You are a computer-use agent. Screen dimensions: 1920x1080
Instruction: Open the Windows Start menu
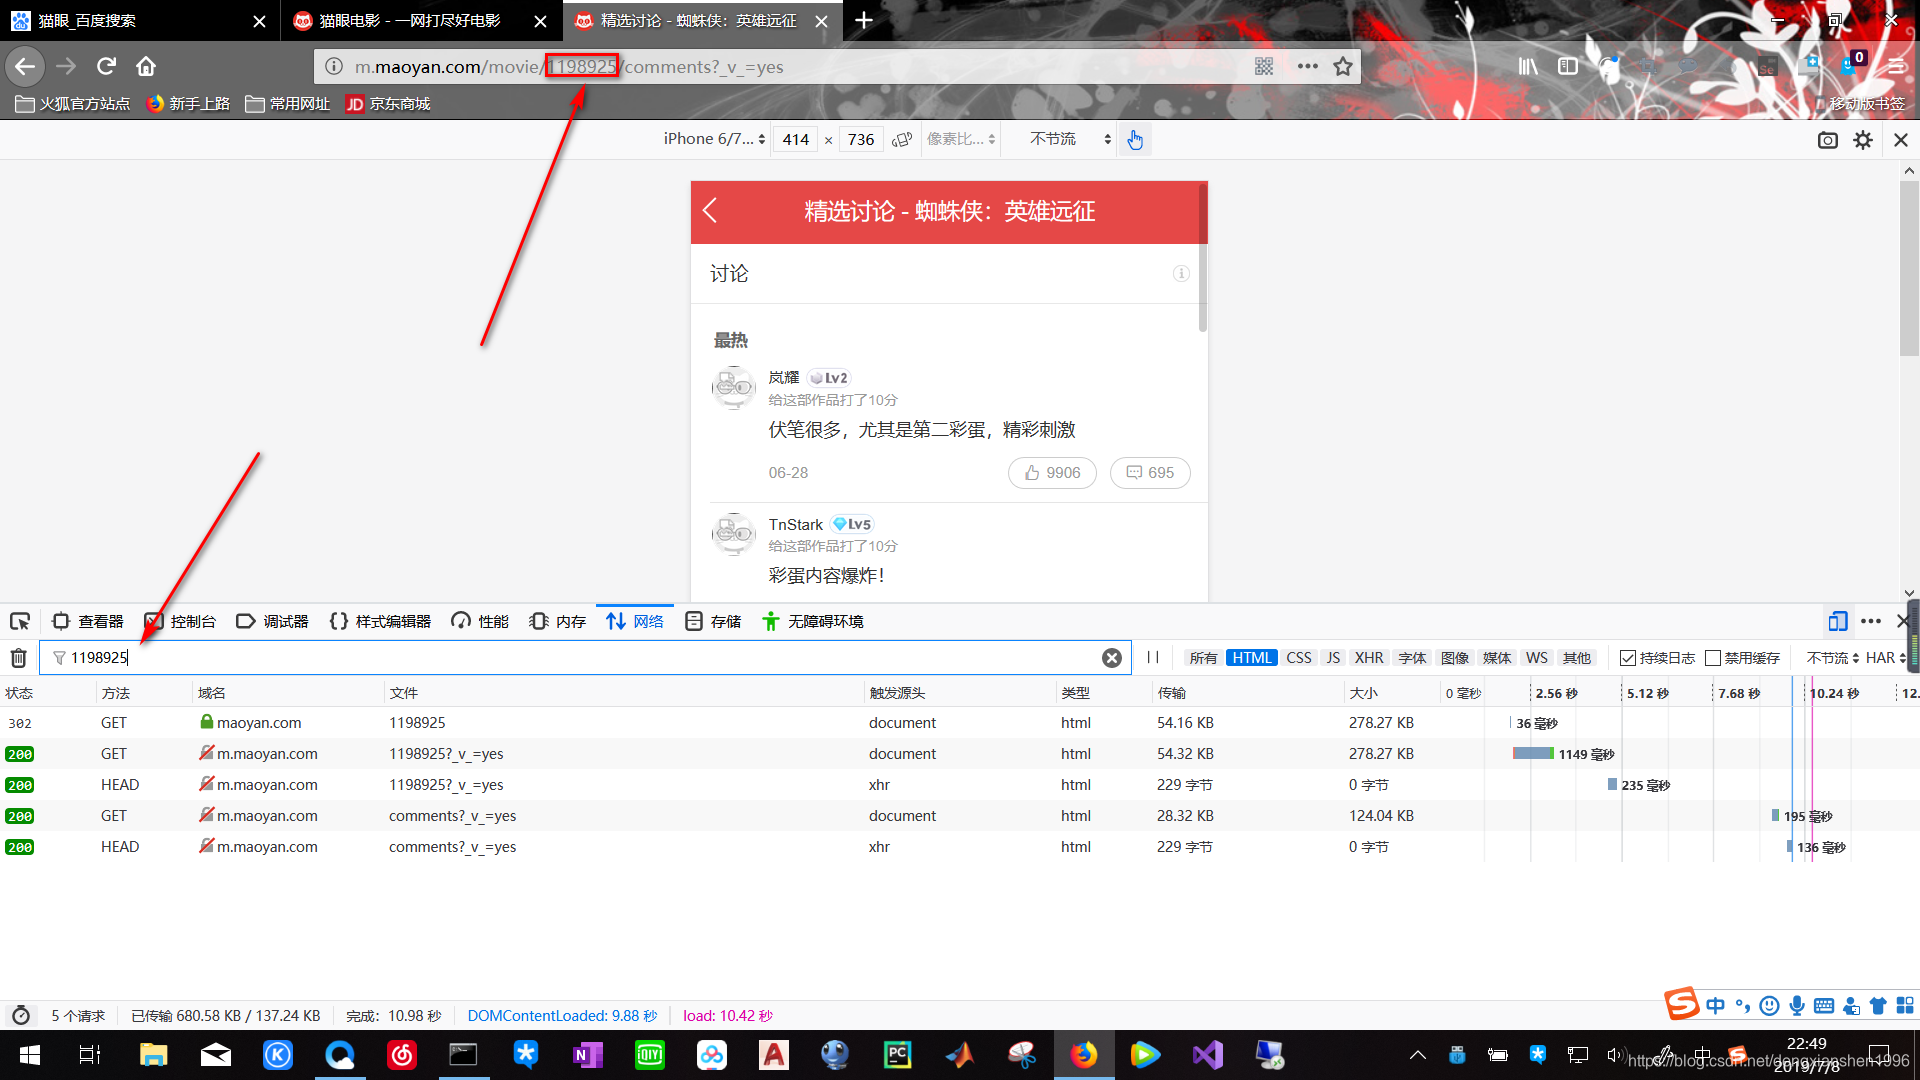coord(30,1055)
